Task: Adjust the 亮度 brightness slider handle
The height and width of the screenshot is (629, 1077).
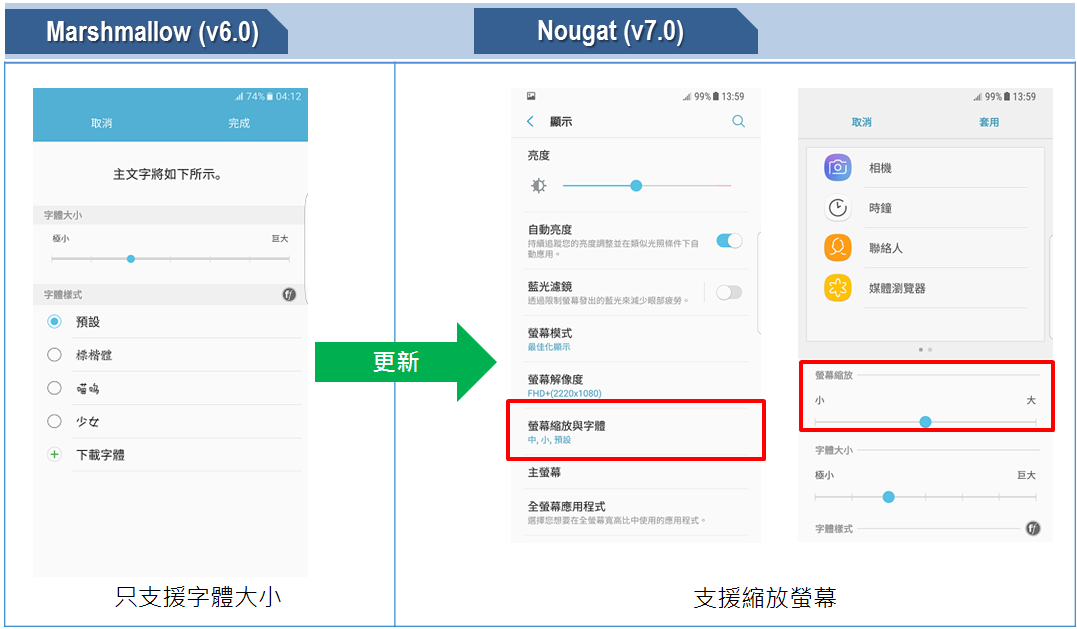Action: pos(636,185)
